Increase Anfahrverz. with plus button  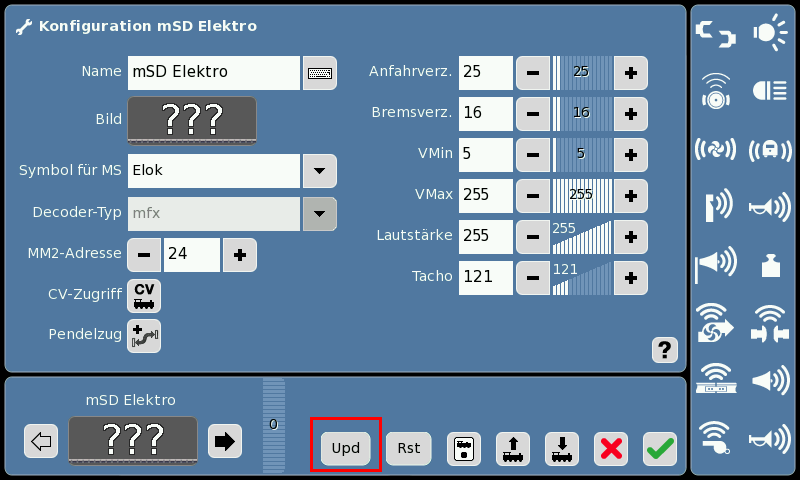[x=631, y=73]
